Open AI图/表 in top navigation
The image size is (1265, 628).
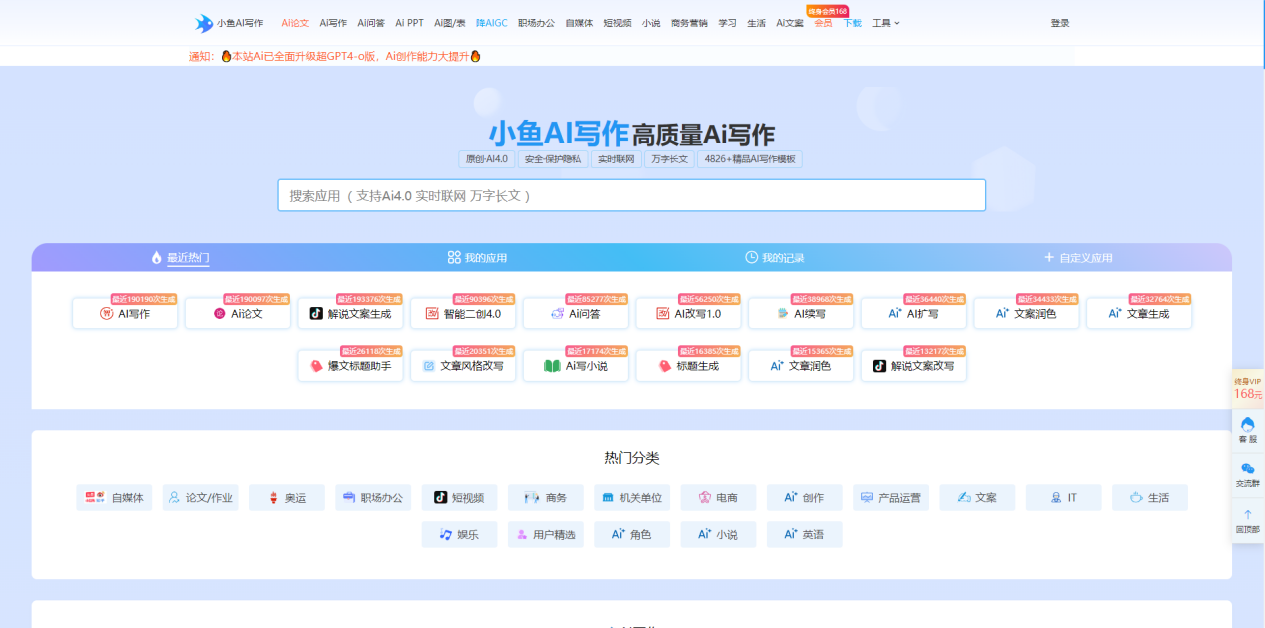(x=450, y=23)
